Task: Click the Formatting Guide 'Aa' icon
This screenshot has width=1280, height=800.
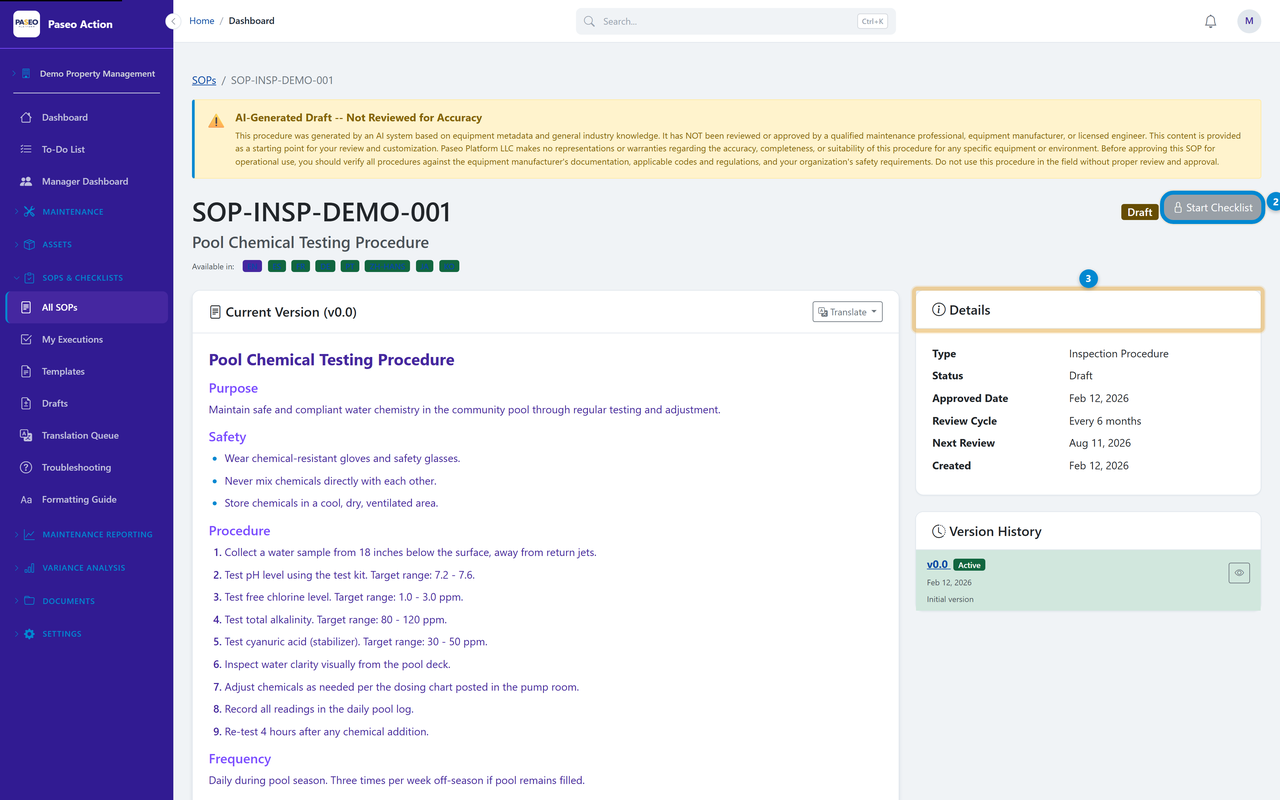Action: point(26,499)
